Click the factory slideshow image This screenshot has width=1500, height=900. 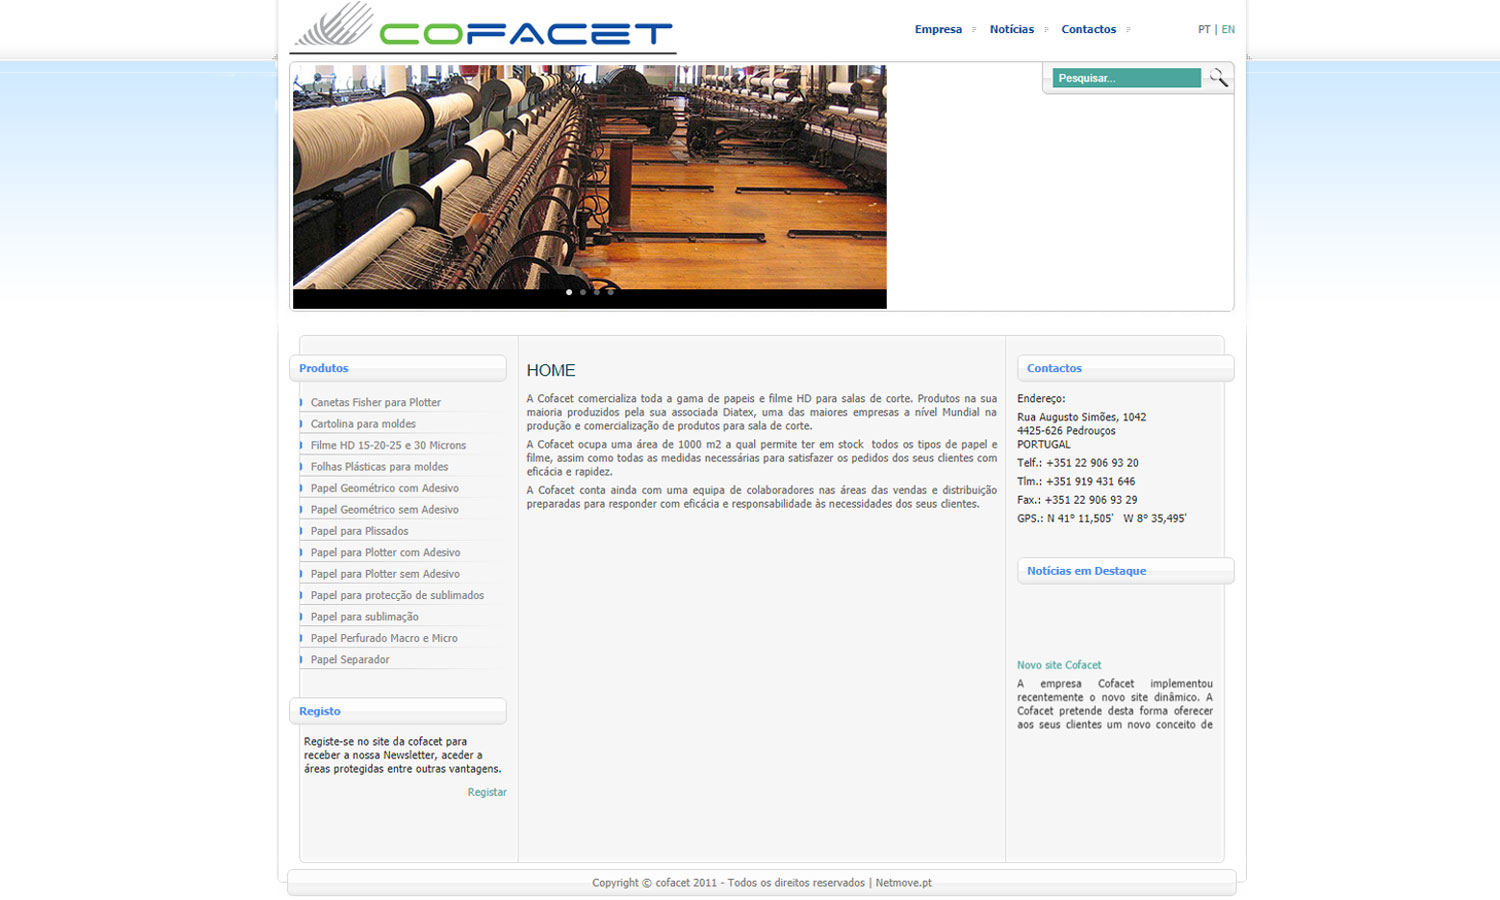589,177
